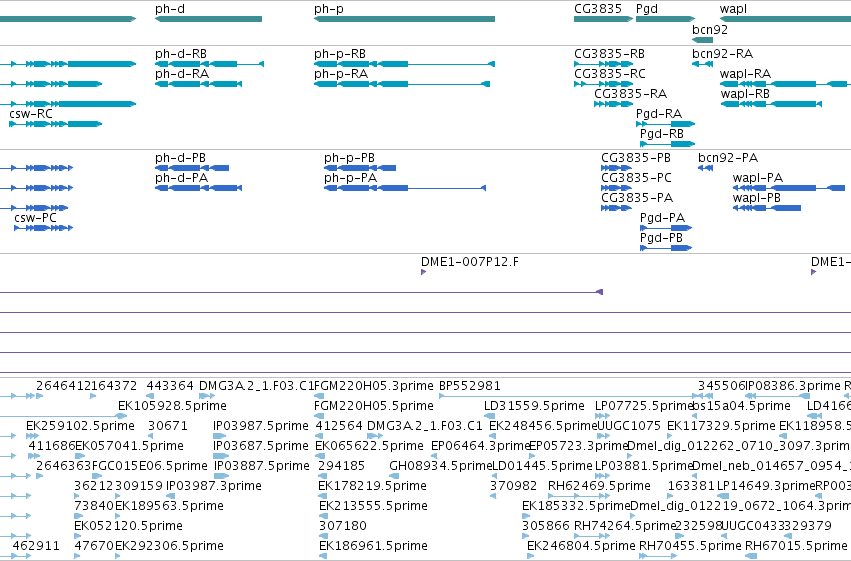851x561 pixels.
Task: Click the EK292306.5prime EST label
Action: pyautogui.click(x=169, y=546)
